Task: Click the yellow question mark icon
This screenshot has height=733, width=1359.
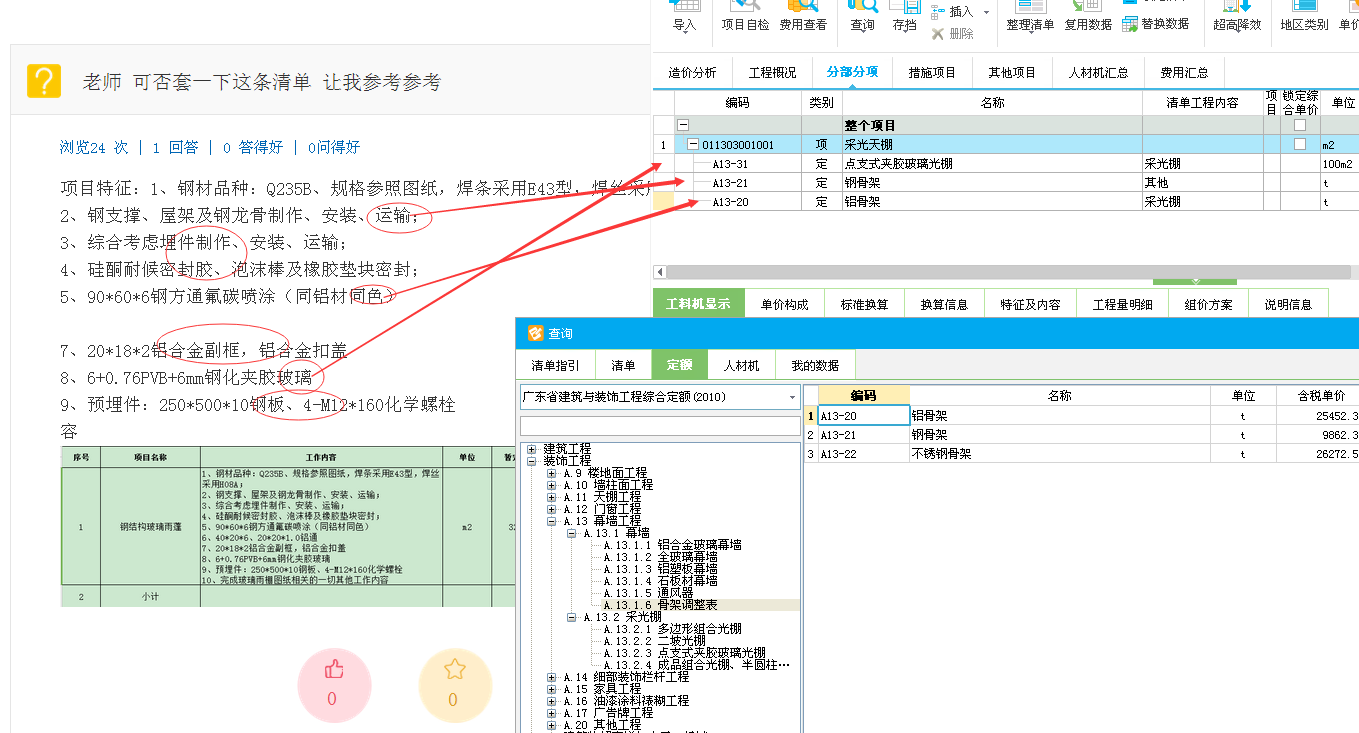Action: click(44, 81)
